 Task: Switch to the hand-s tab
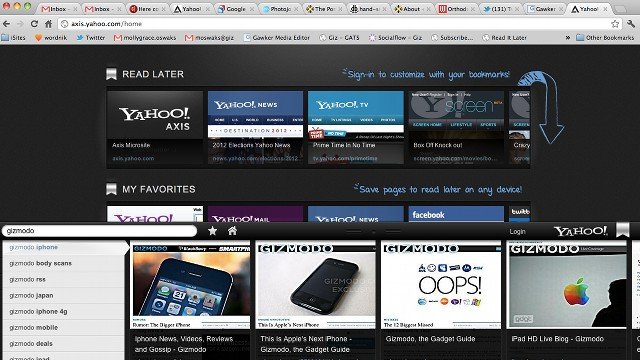367,9
